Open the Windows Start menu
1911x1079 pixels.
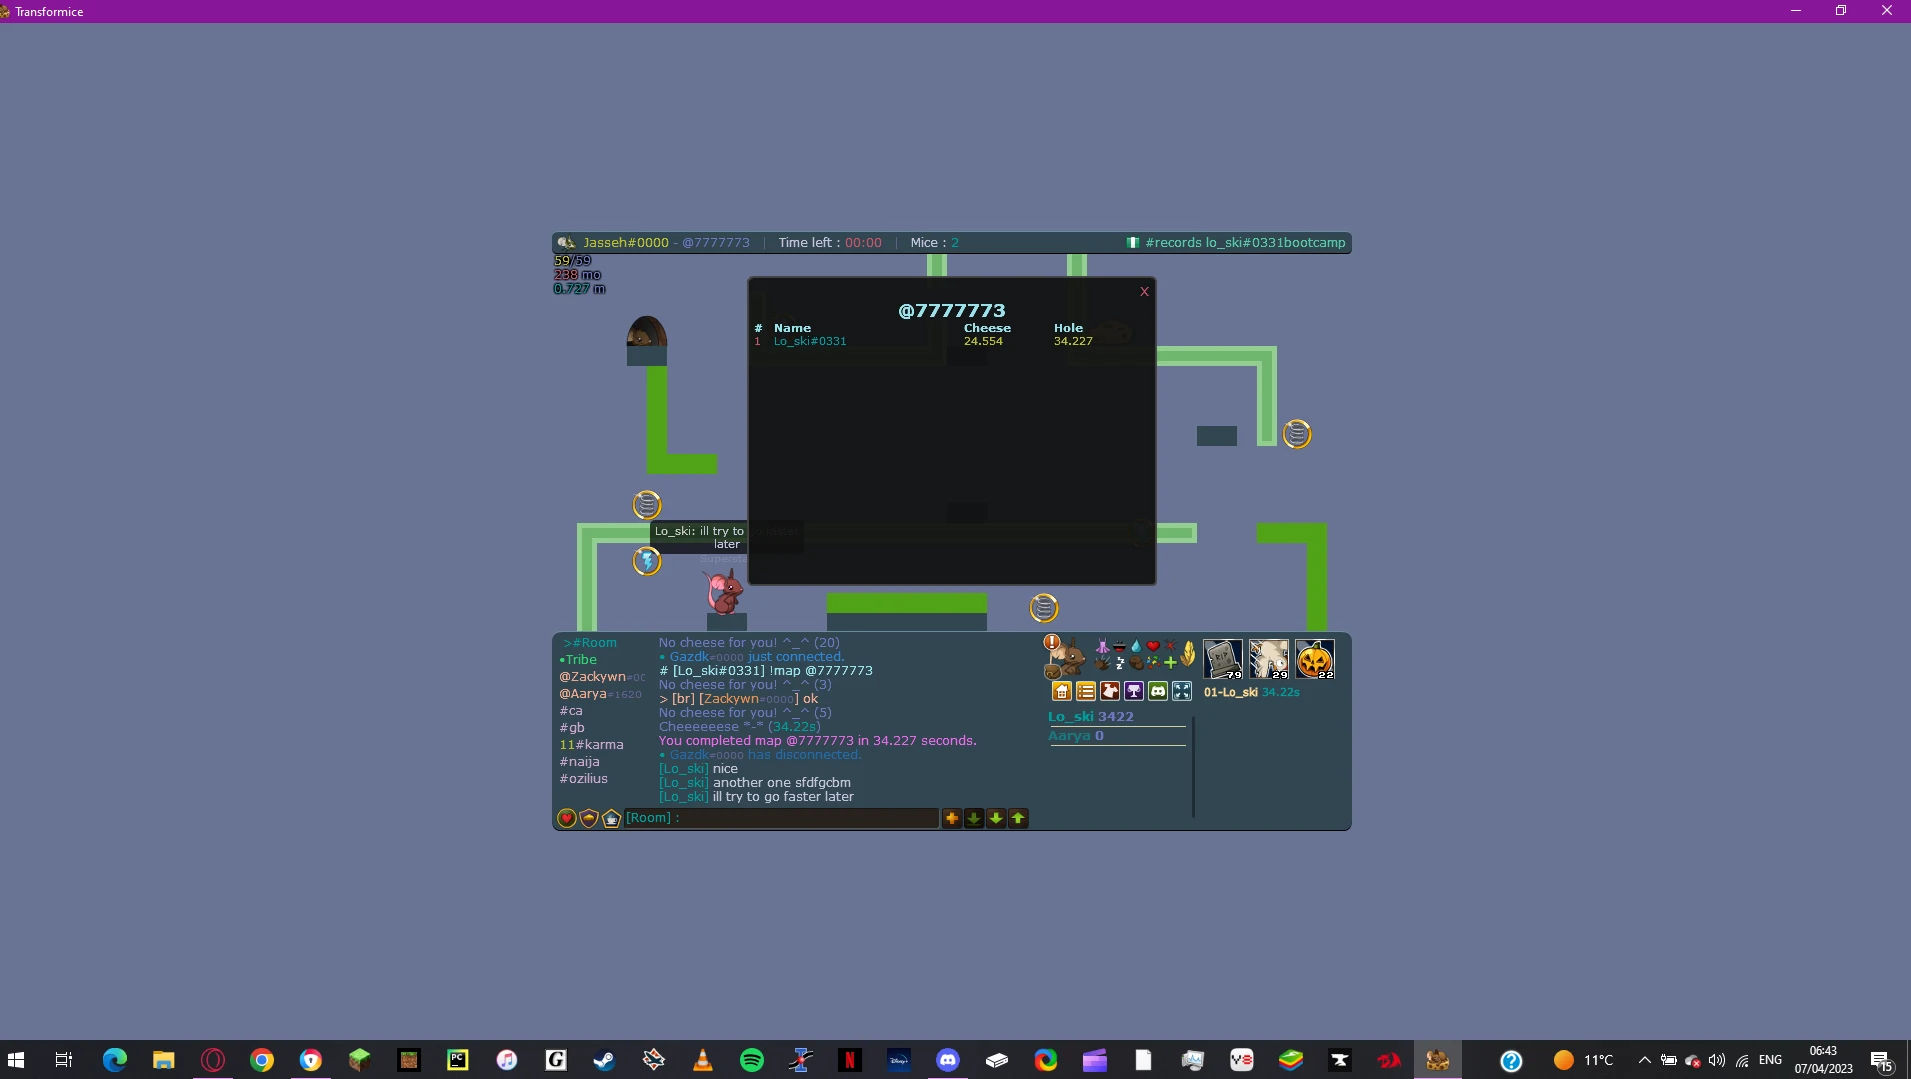tap(16, 1060)
